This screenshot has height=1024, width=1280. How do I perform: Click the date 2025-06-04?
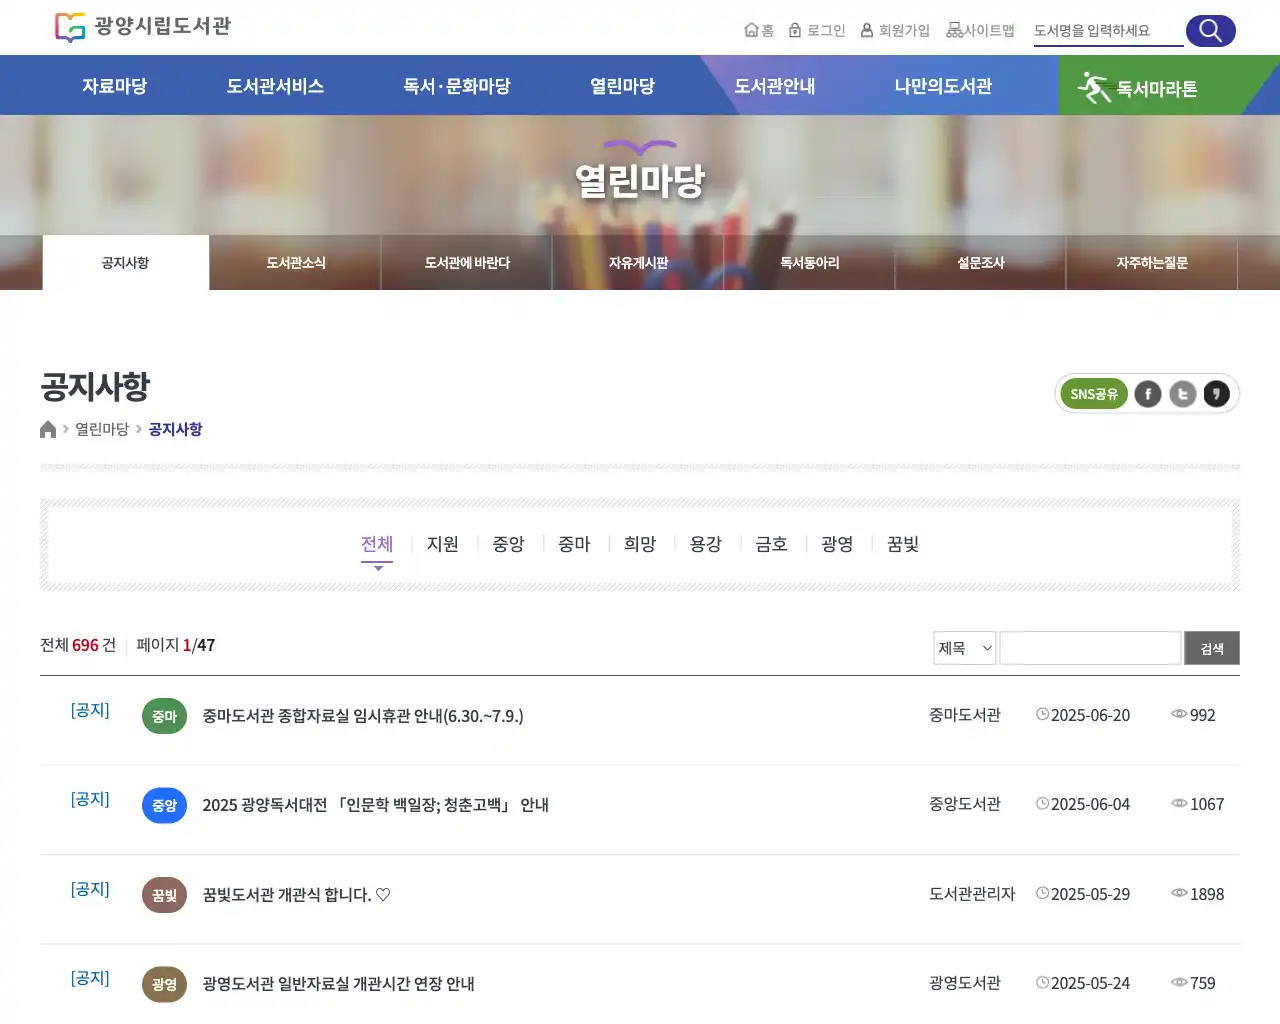(1090, 804)
